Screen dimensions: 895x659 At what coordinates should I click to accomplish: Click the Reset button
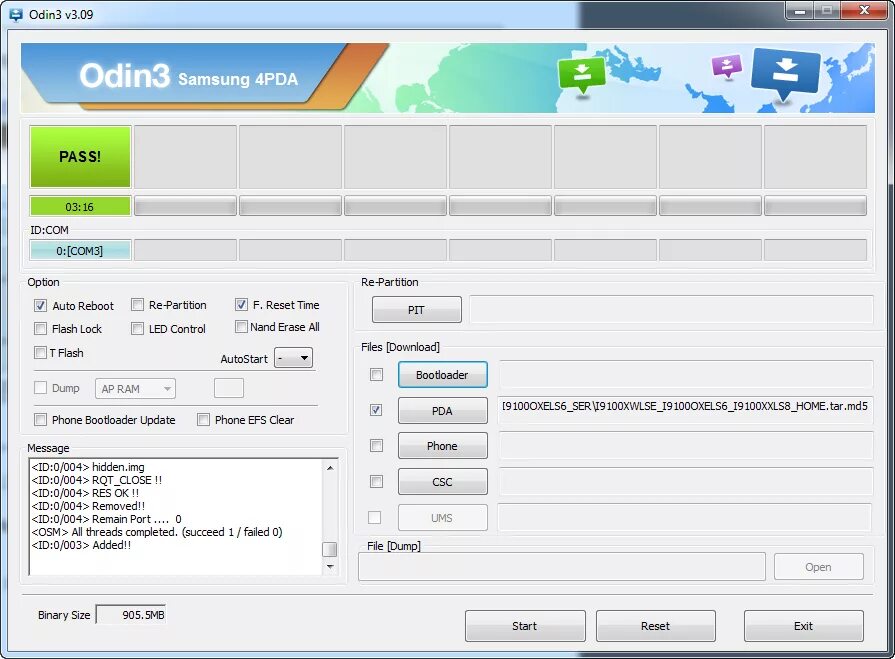(656, 626)
